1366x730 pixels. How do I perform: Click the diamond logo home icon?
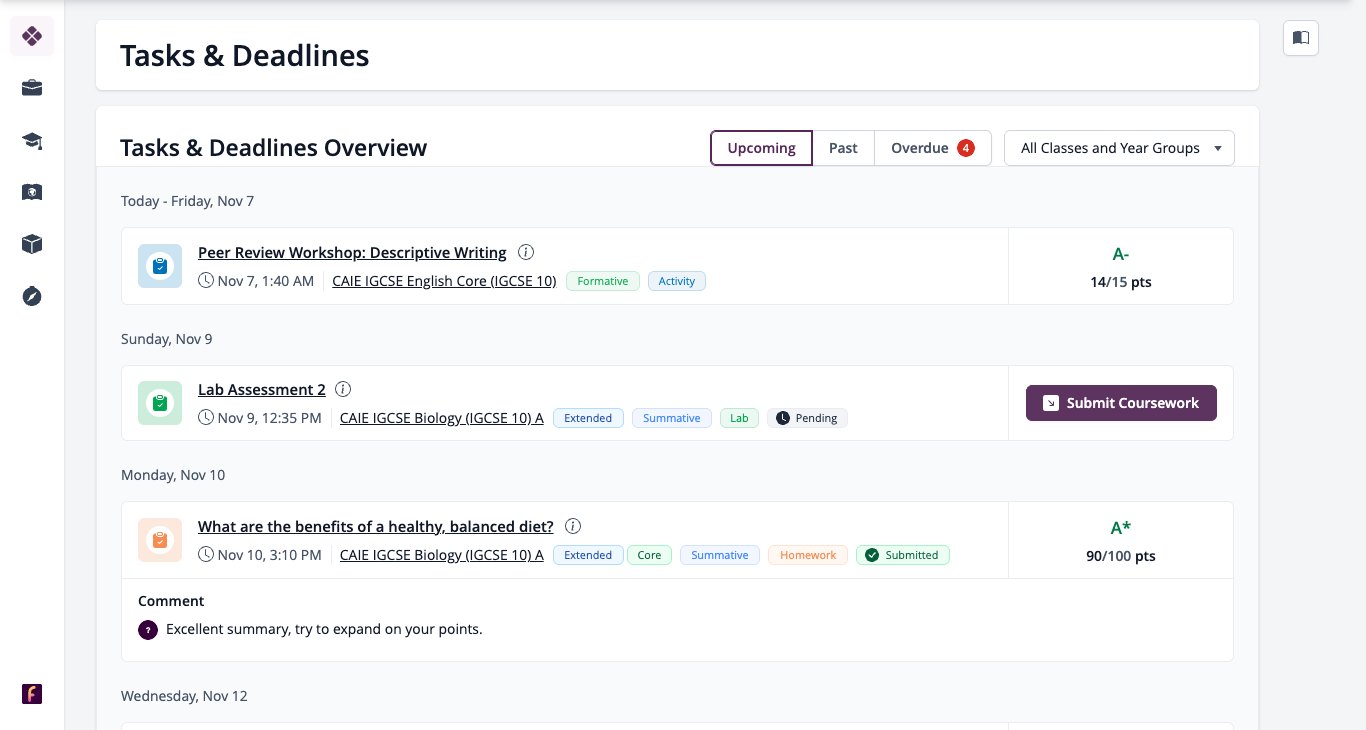[x=32, y=36]
